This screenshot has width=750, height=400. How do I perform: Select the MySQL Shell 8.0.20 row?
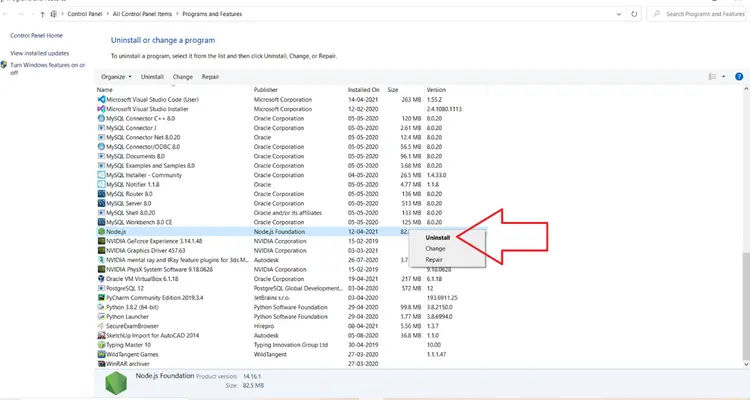pyautogui.click(x=292, y=213)
